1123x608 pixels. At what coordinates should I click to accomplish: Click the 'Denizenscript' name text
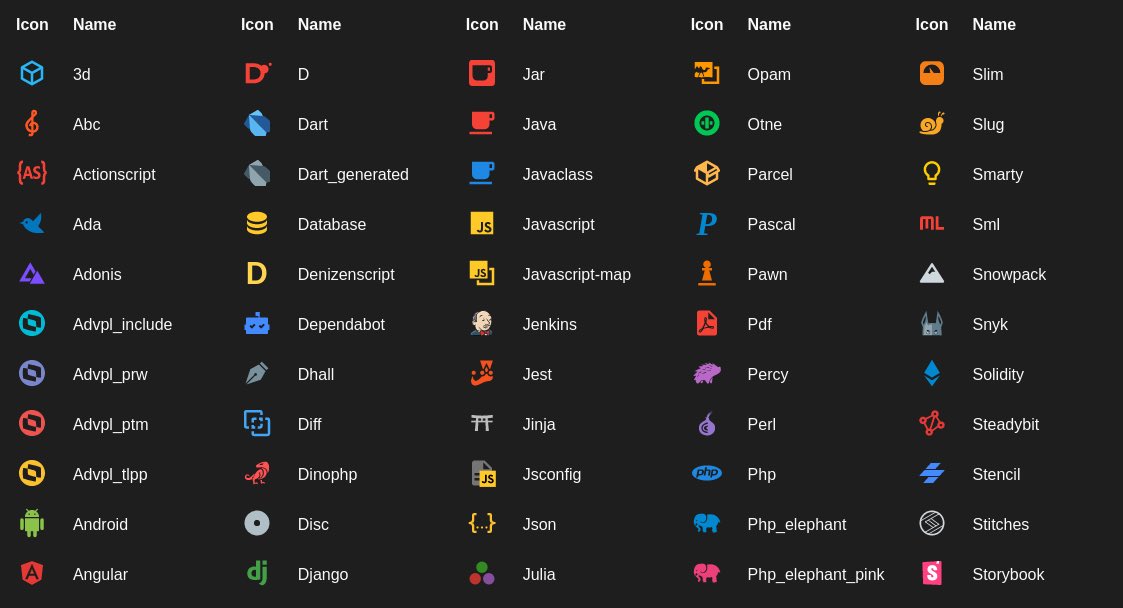(x=346, y=274)
